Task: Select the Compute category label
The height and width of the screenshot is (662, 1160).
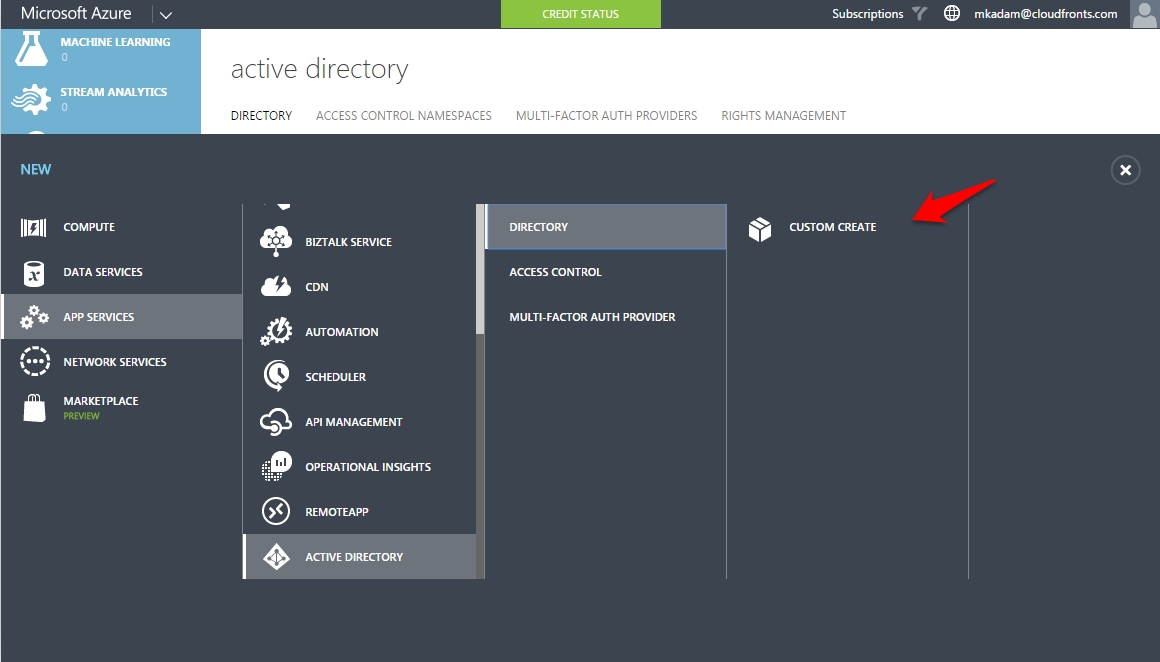Action: pos(89,227)
